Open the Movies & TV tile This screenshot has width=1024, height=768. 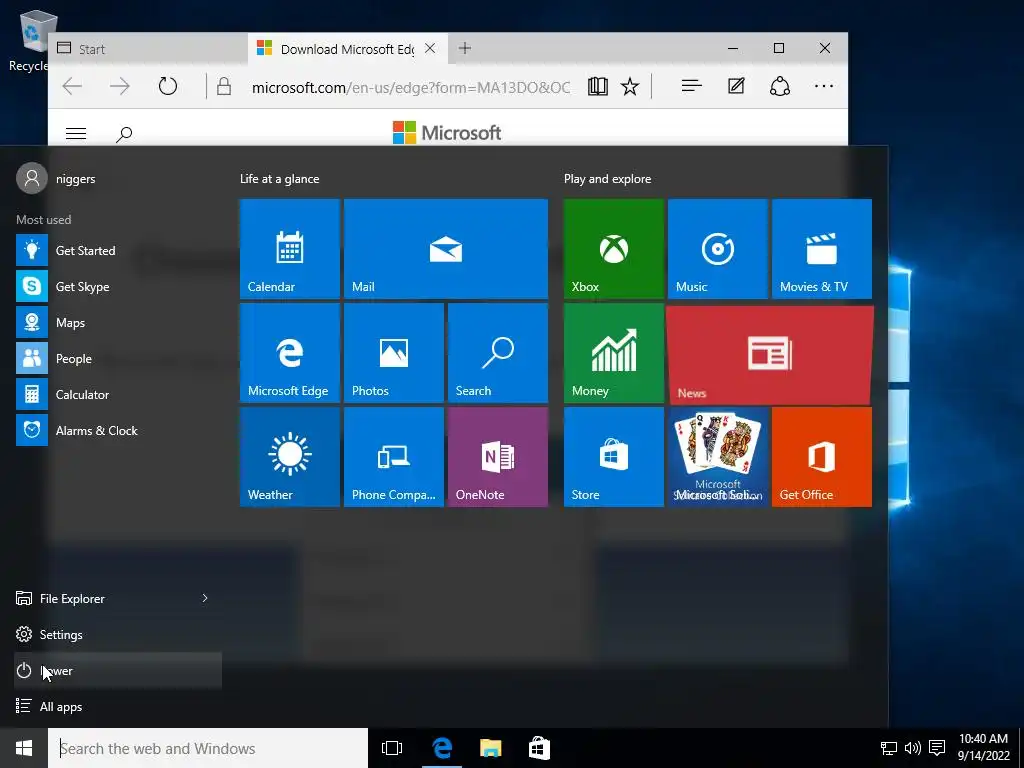[x=822, y=249]
